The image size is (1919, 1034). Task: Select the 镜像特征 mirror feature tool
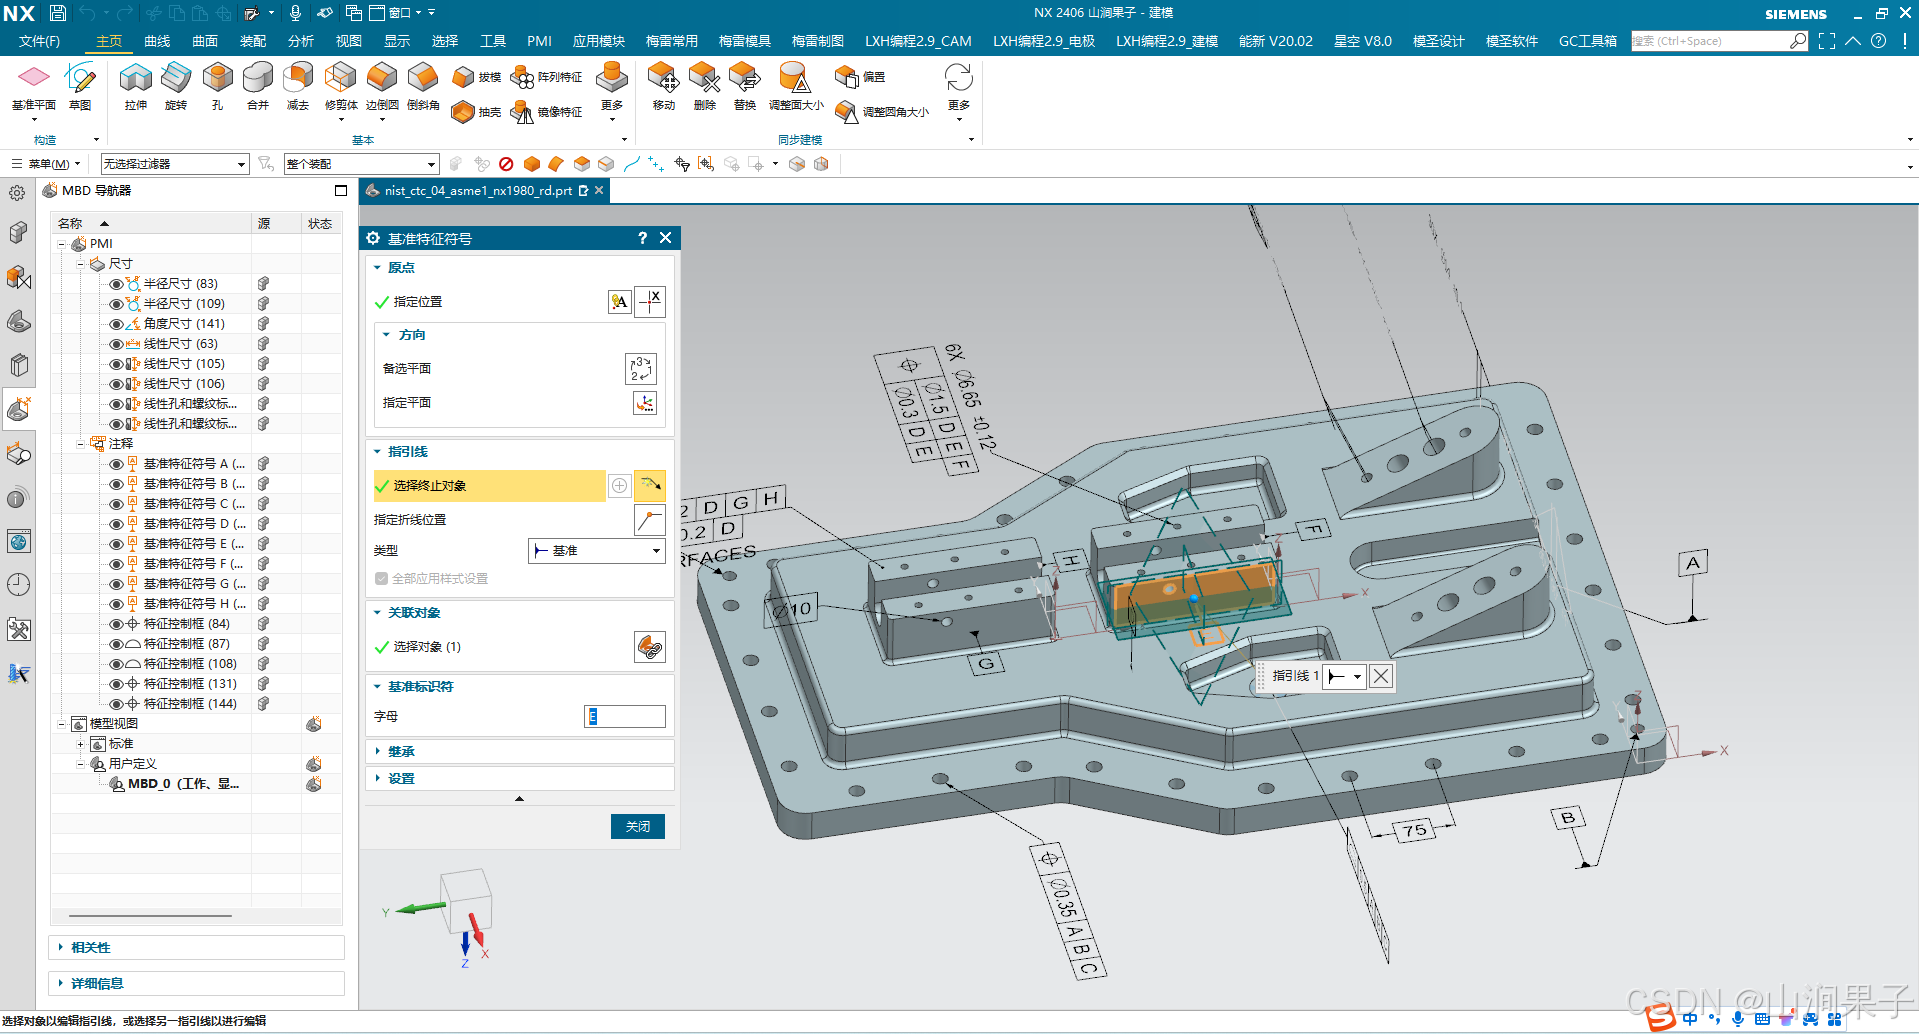tap(546, 112)
